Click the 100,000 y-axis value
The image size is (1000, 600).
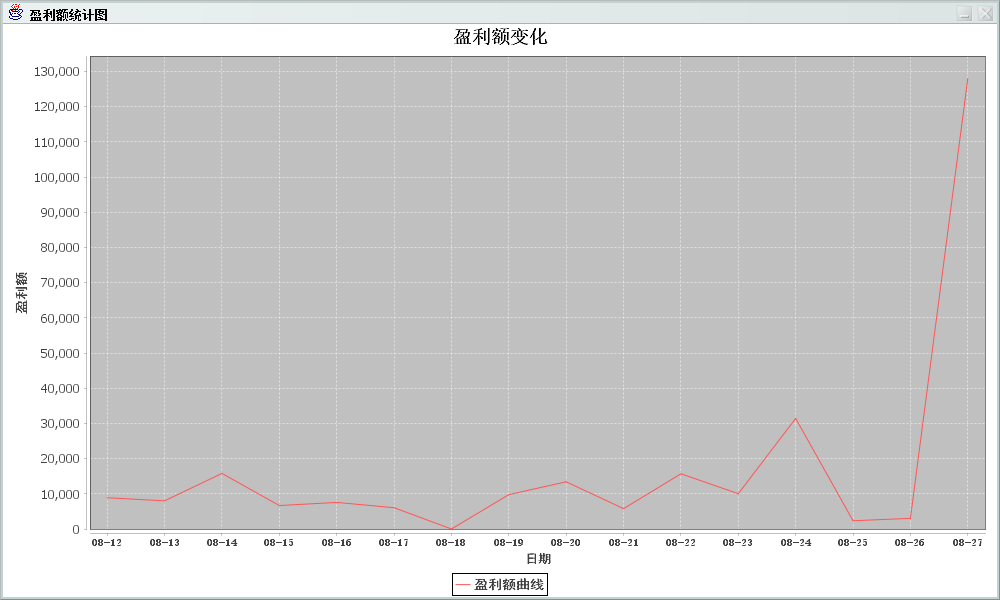click(x=57, y=177)
